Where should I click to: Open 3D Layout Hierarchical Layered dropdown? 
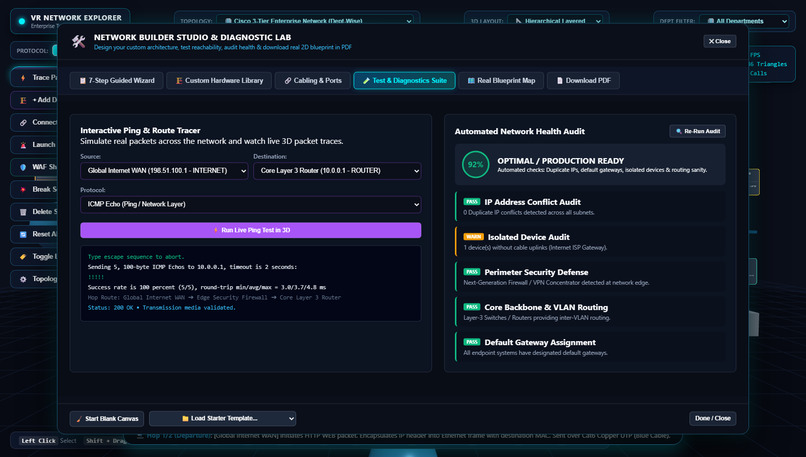[556, 21]
